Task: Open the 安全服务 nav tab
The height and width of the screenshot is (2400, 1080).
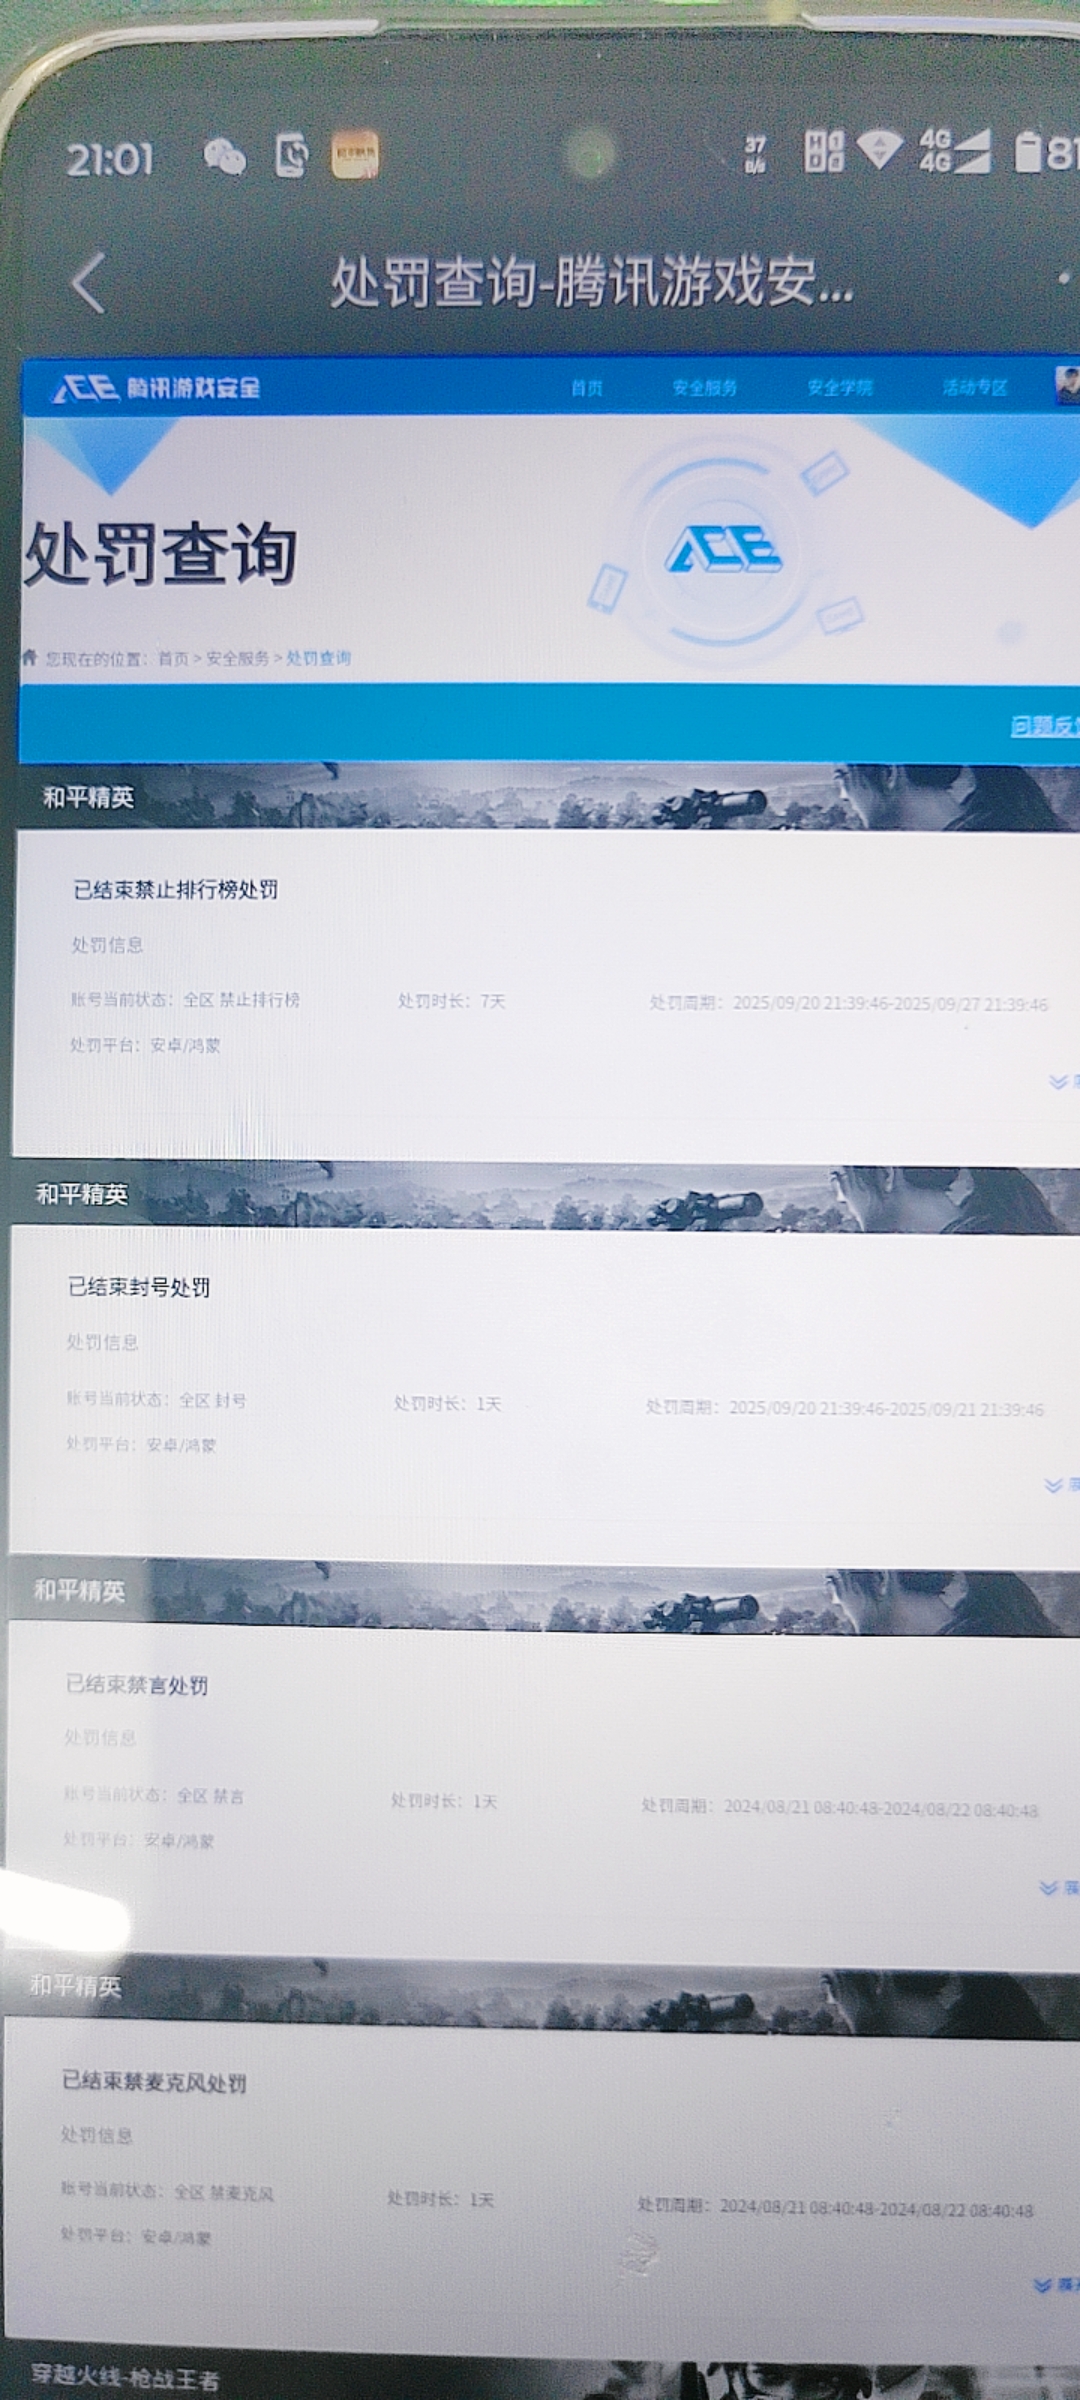Action: [x=705, y=388]
